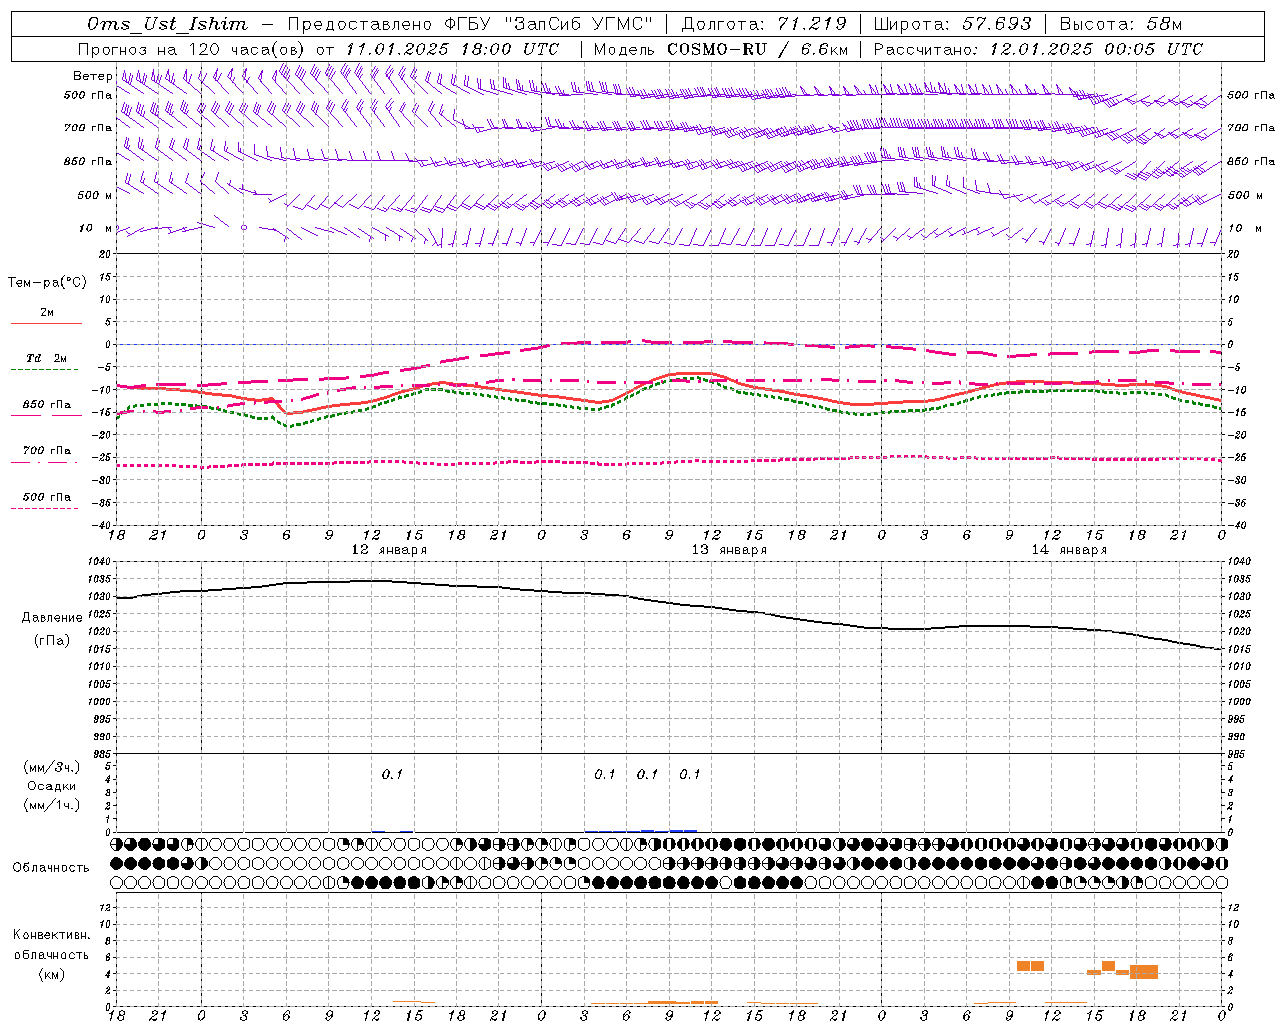This screenshot has width=1280, height=1024.
Task: Click the Осадки panel label
Action: point(51,786)
